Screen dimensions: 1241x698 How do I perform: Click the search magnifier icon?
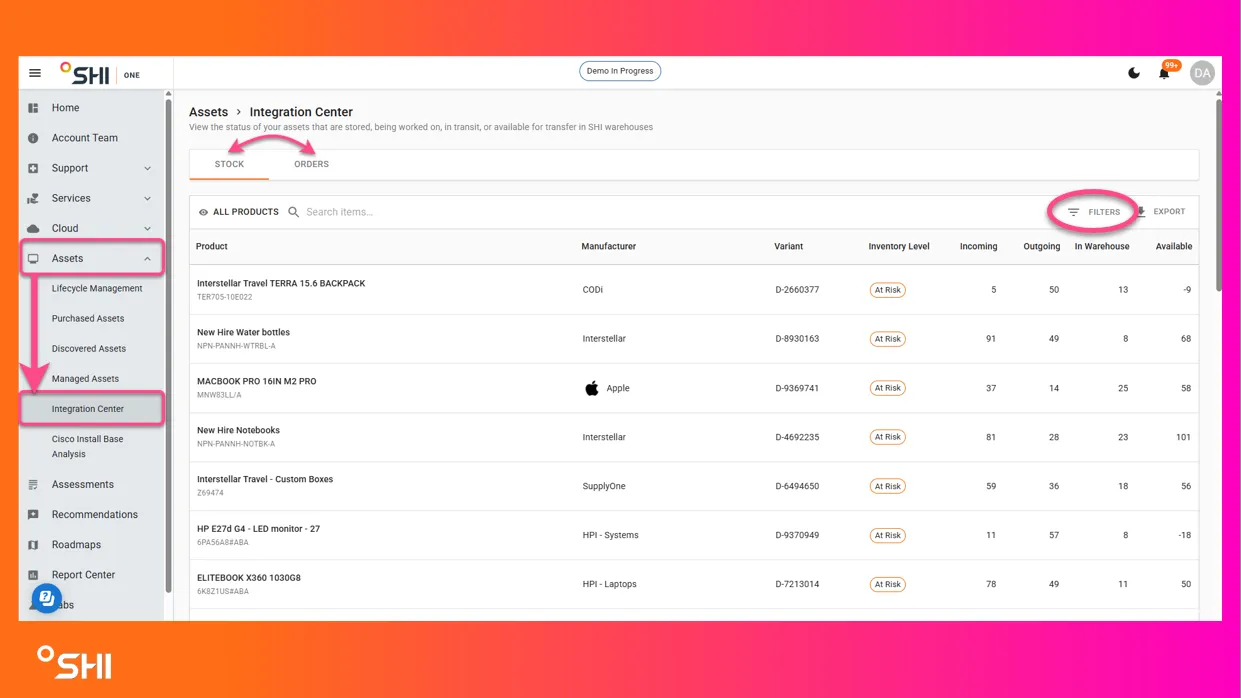point(294,212)
